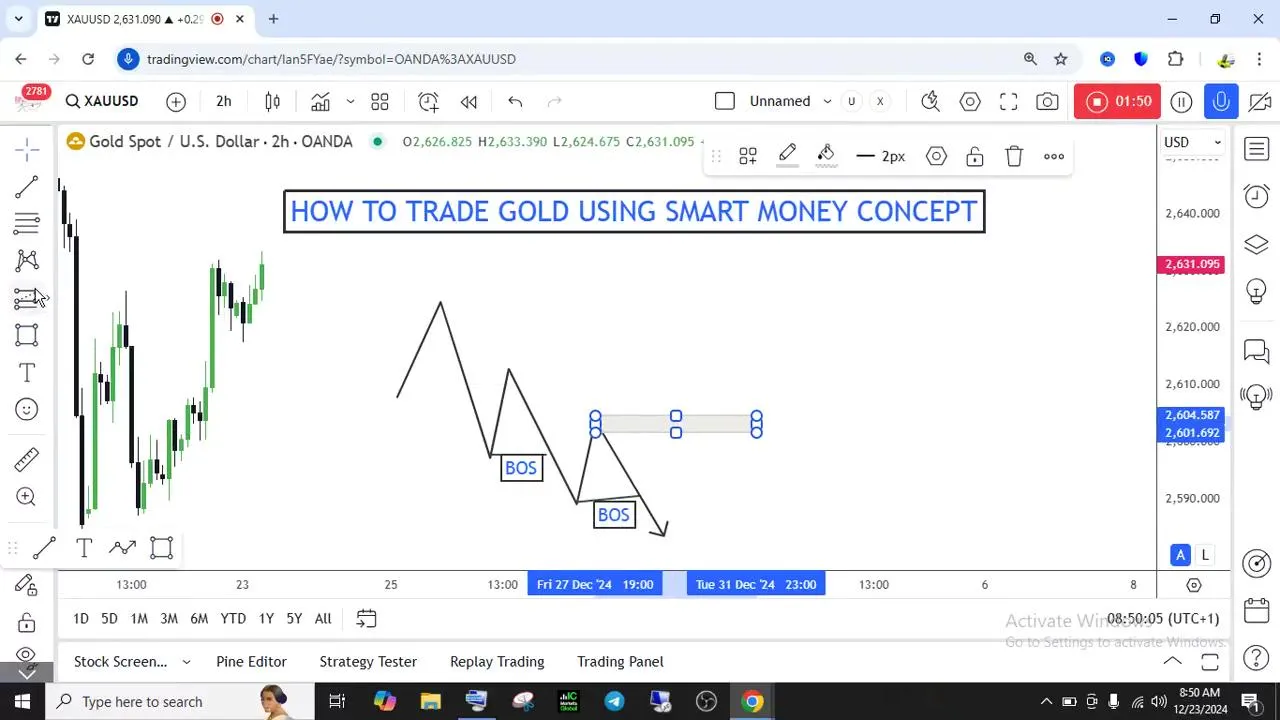1280x720 pixels.
Task: Create an alert with the alarm clock icon
Action: coord(428,101)
